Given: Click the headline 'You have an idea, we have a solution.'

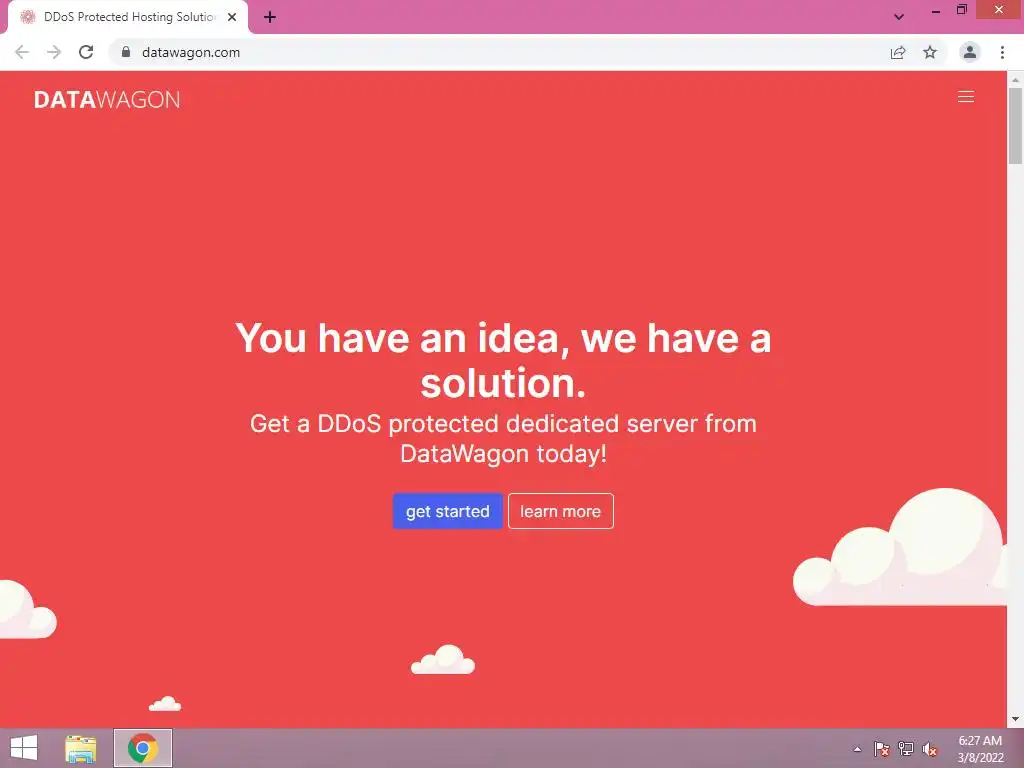Looking at the screenshot, I should tap(503, 360).
